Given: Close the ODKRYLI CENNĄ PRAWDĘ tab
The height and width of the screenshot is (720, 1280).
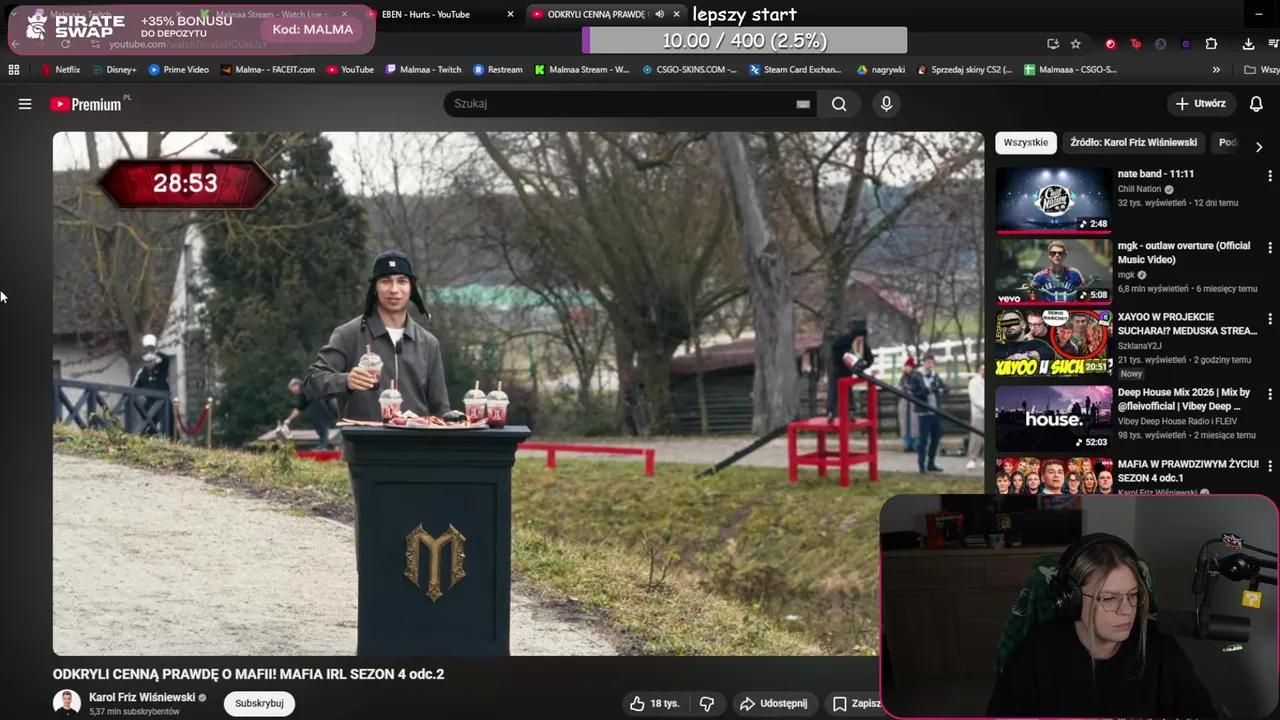Looking at the screenshot, I should pos(676,14).
